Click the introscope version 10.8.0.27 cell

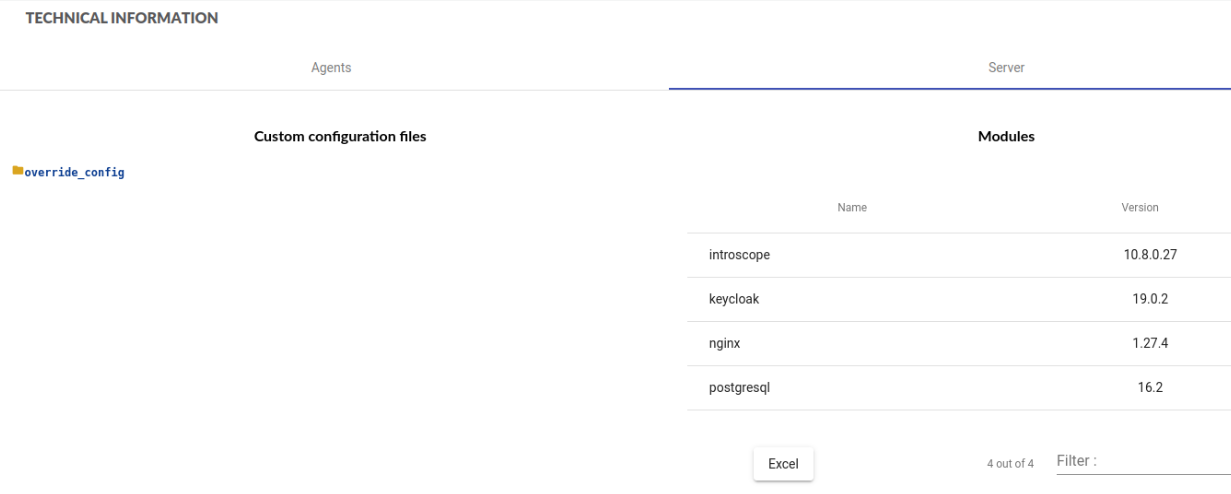click(1150, 255)
